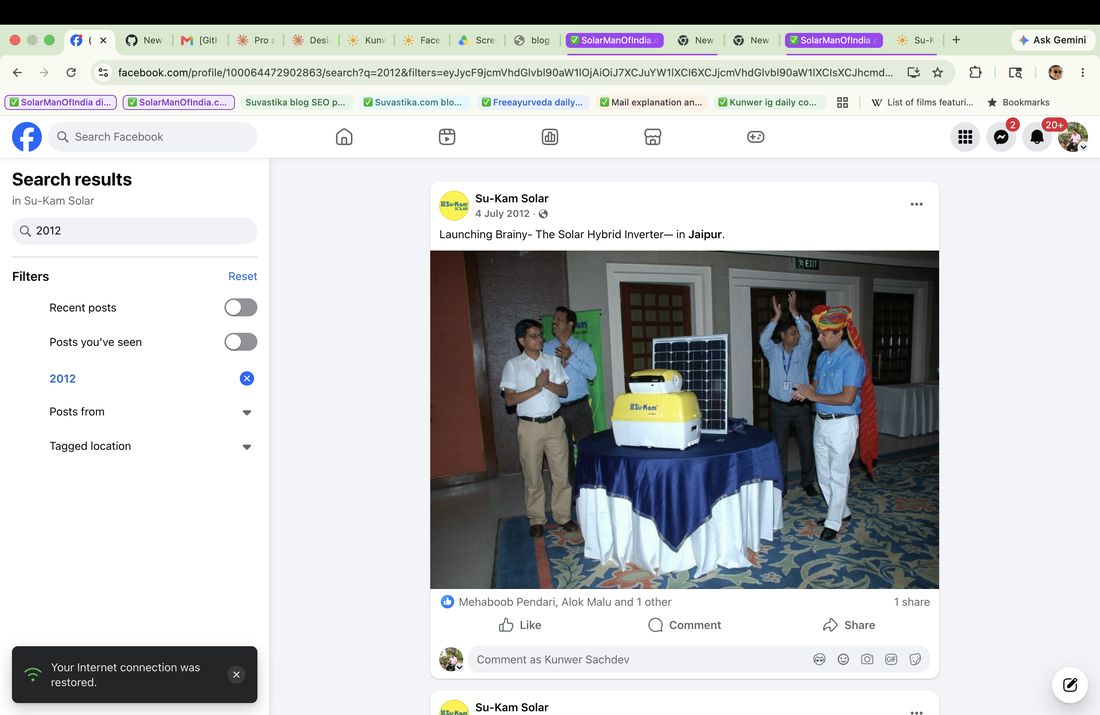Focus the Search Facebook field
Viewport: 1100px width, 715px height.
[153, 137]
